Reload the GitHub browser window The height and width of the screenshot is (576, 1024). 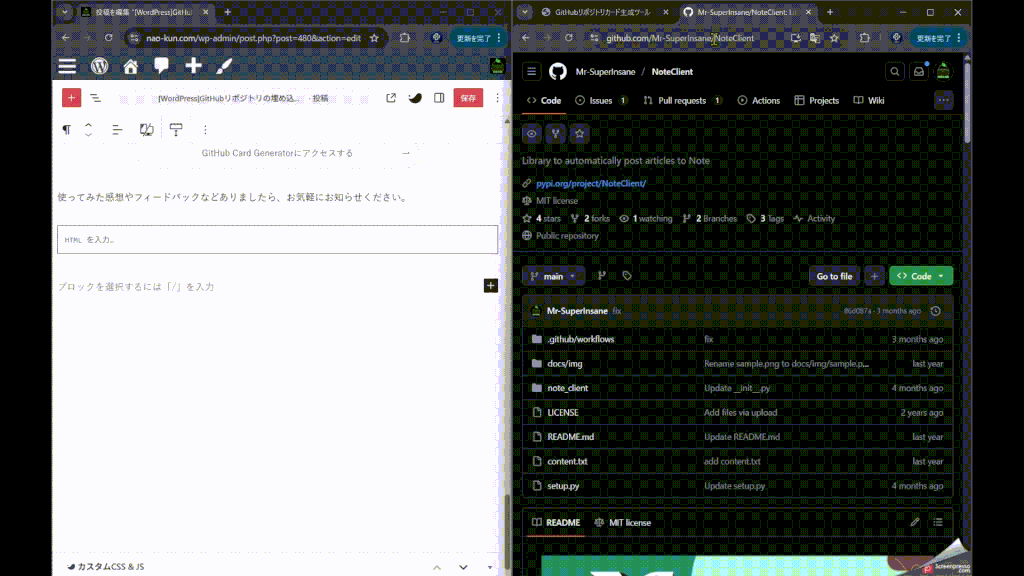[x=569, y=39]
